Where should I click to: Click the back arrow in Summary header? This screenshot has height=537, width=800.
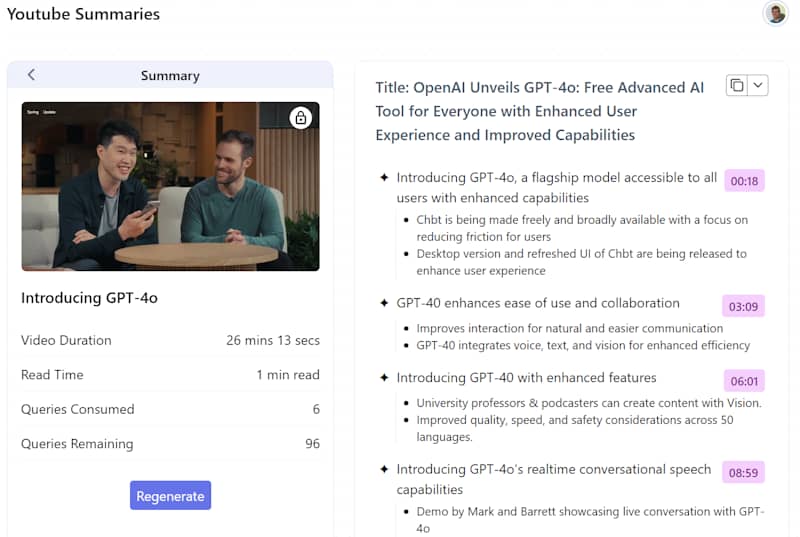pyautogui.click(x=32, y=75)
